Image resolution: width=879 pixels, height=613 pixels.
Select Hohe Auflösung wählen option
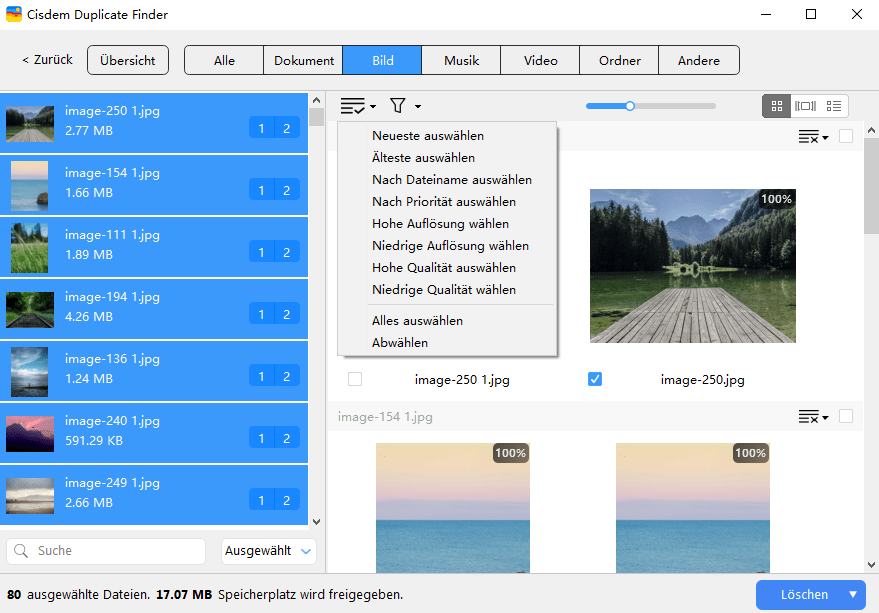point(440,224)
